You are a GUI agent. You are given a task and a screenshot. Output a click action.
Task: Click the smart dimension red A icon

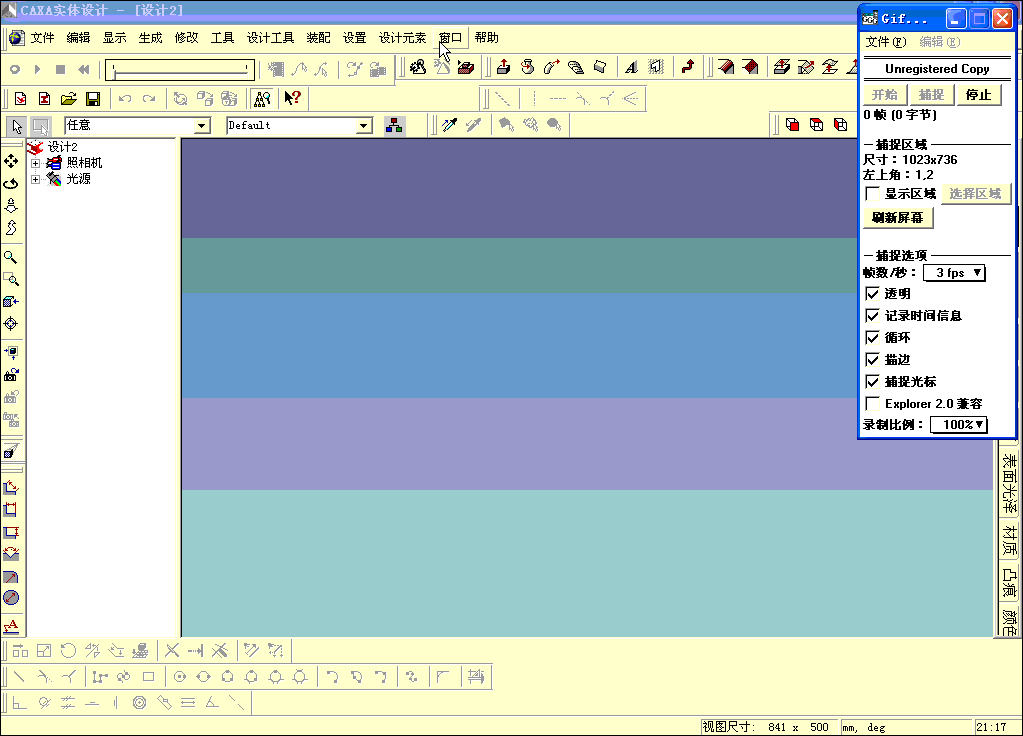pyautogui.click(x=11, y=626)
